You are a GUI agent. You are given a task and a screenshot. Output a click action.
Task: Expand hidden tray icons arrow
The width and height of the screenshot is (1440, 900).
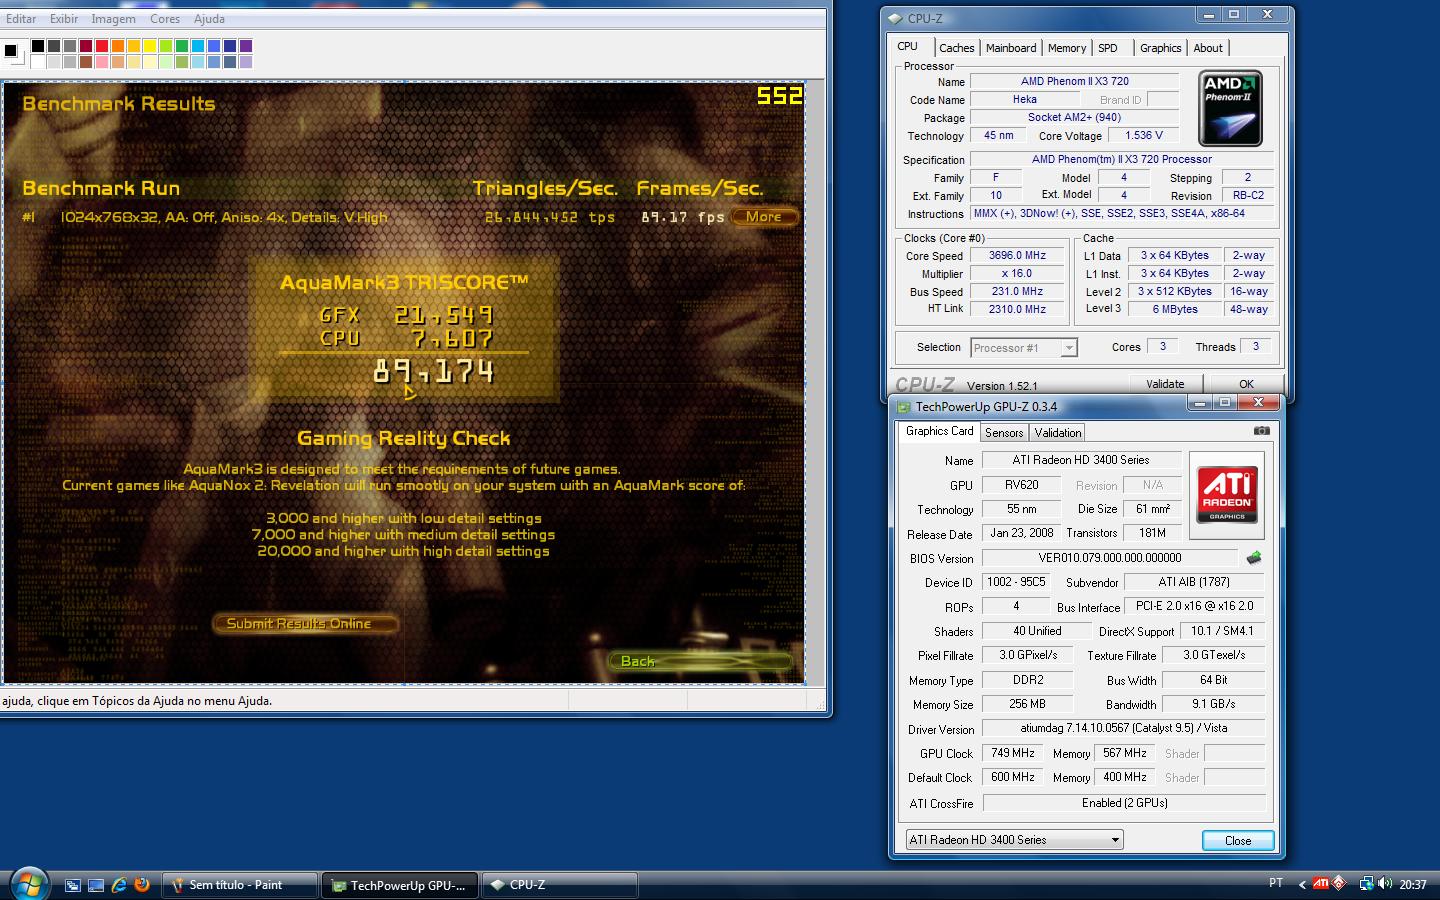coord(1301,884)
